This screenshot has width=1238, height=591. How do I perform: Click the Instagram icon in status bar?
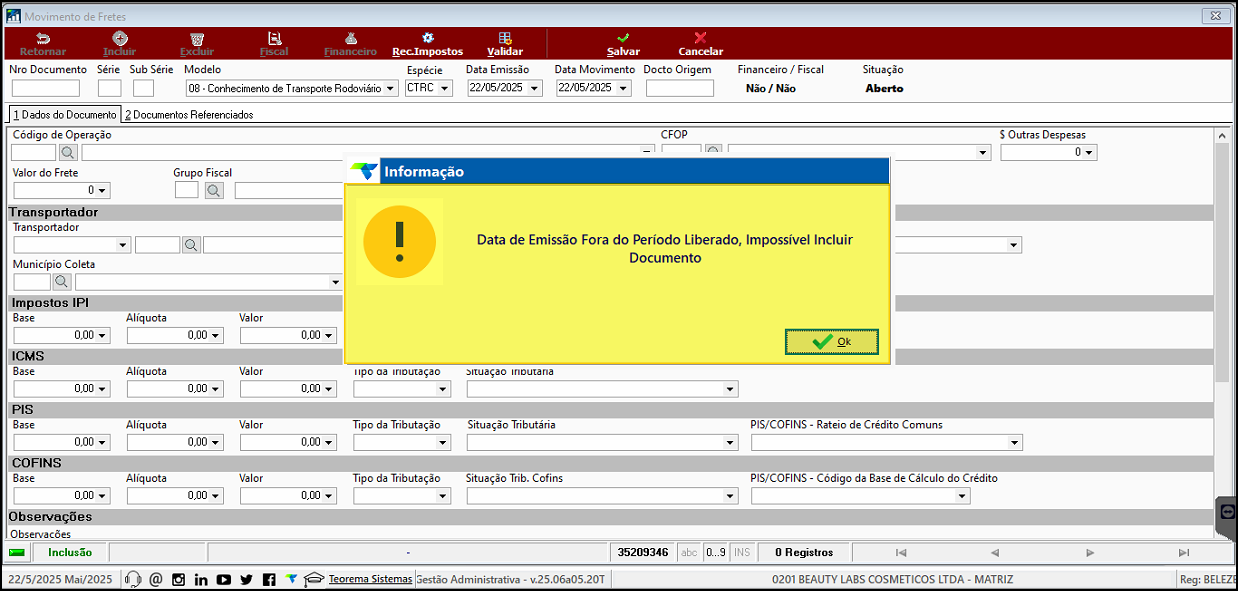(178, 579)
